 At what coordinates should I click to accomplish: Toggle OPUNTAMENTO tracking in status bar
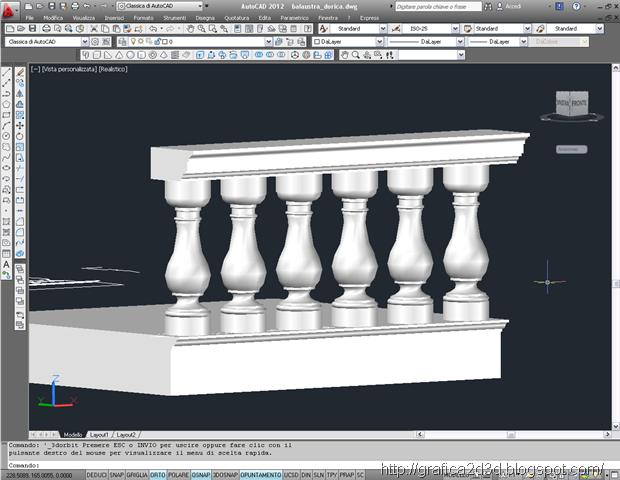[261, 475]
